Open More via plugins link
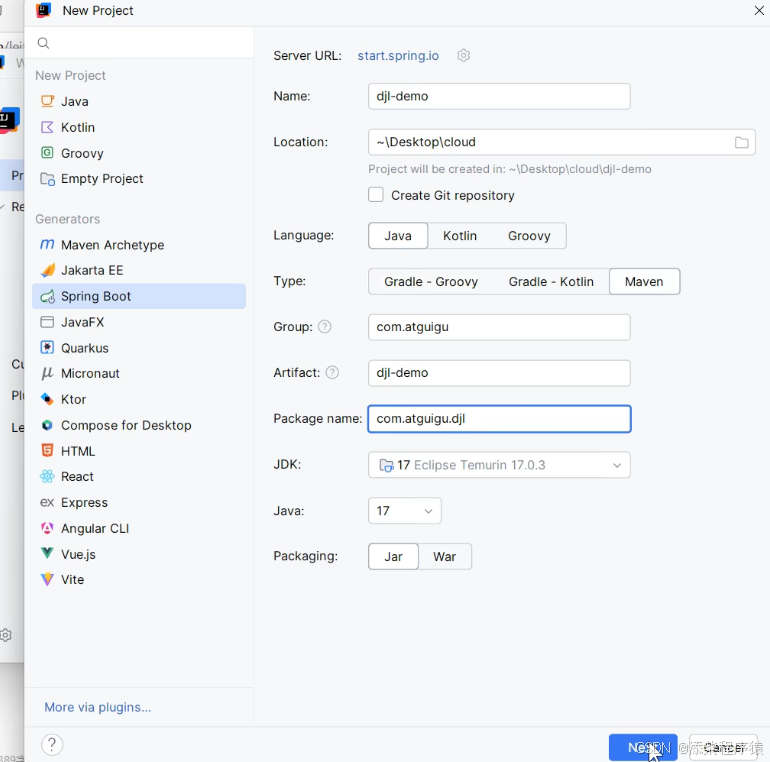The height and width of the screenshot is (762, 770). coord(98,707)
